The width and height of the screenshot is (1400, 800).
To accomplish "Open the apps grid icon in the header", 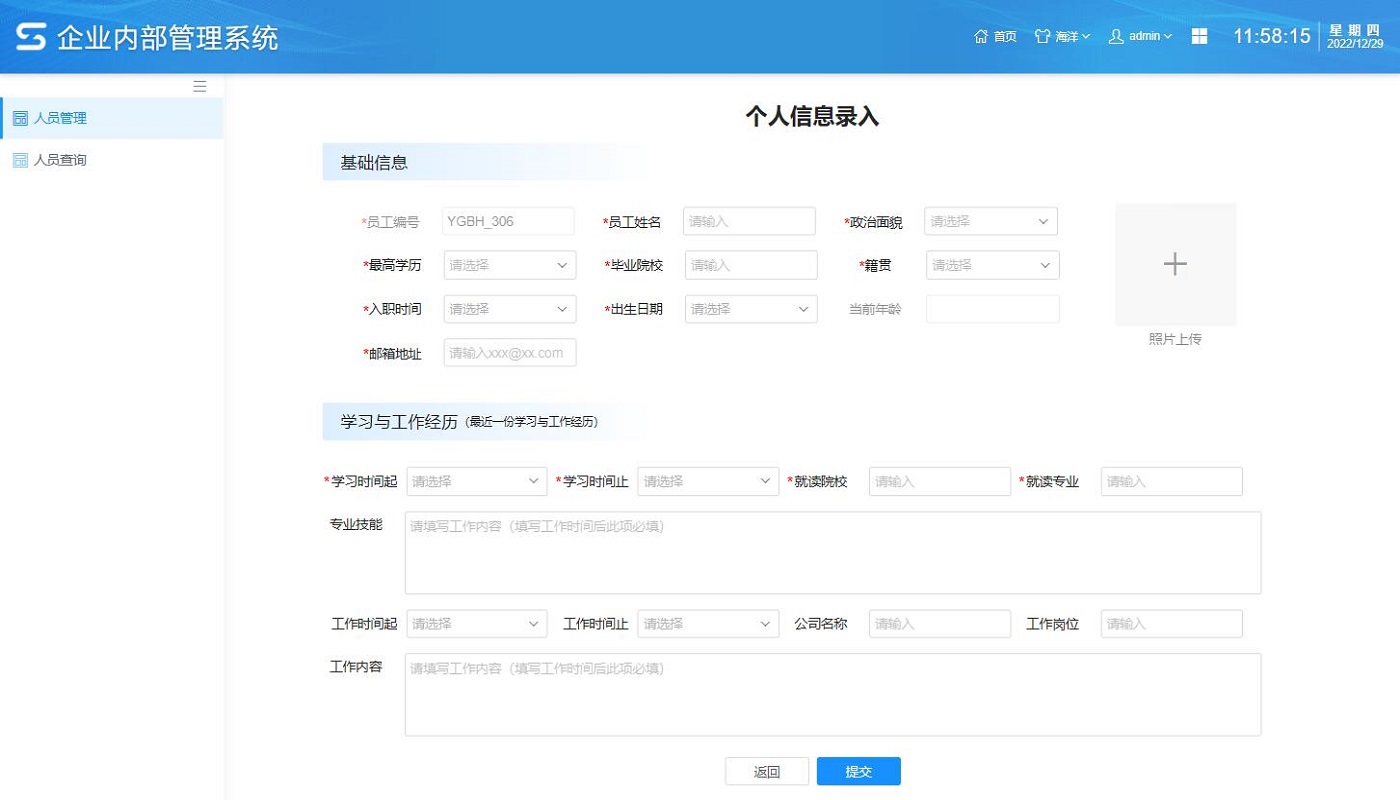I will pyautogui.click(x=1198, y=36).
